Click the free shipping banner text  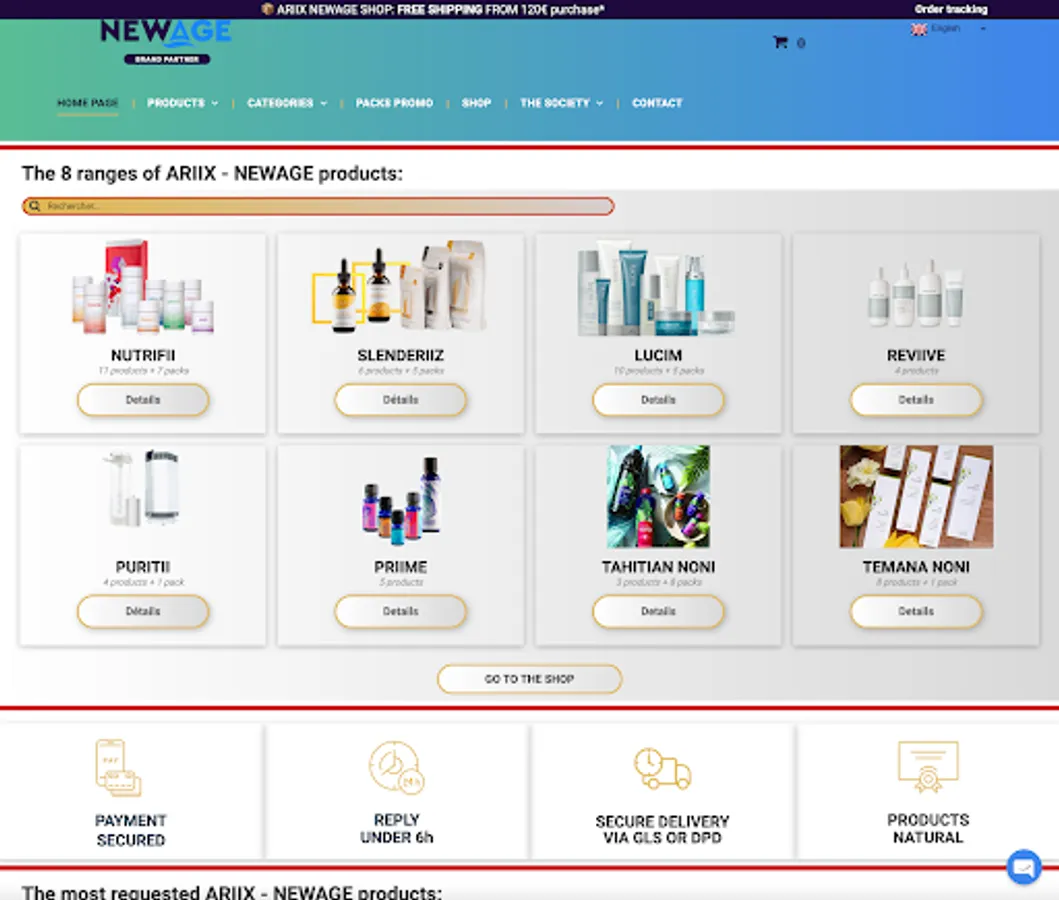click(x=440, y=9)
